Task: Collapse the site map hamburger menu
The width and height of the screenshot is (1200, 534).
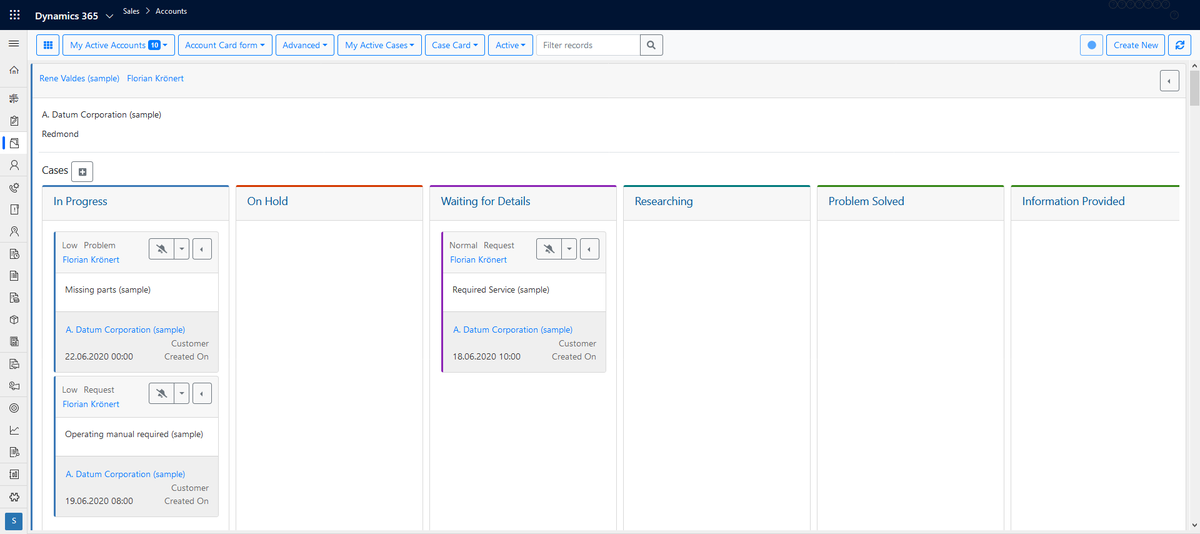Action: (14, 44)
